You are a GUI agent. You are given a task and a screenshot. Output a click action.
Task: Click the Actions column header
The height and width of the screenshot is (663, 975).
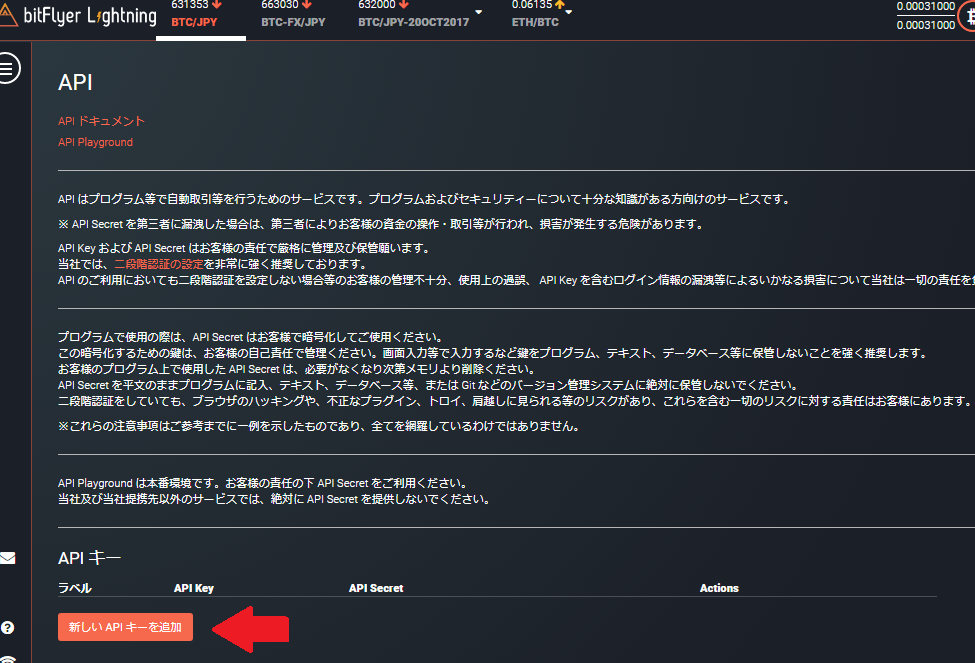719,588
